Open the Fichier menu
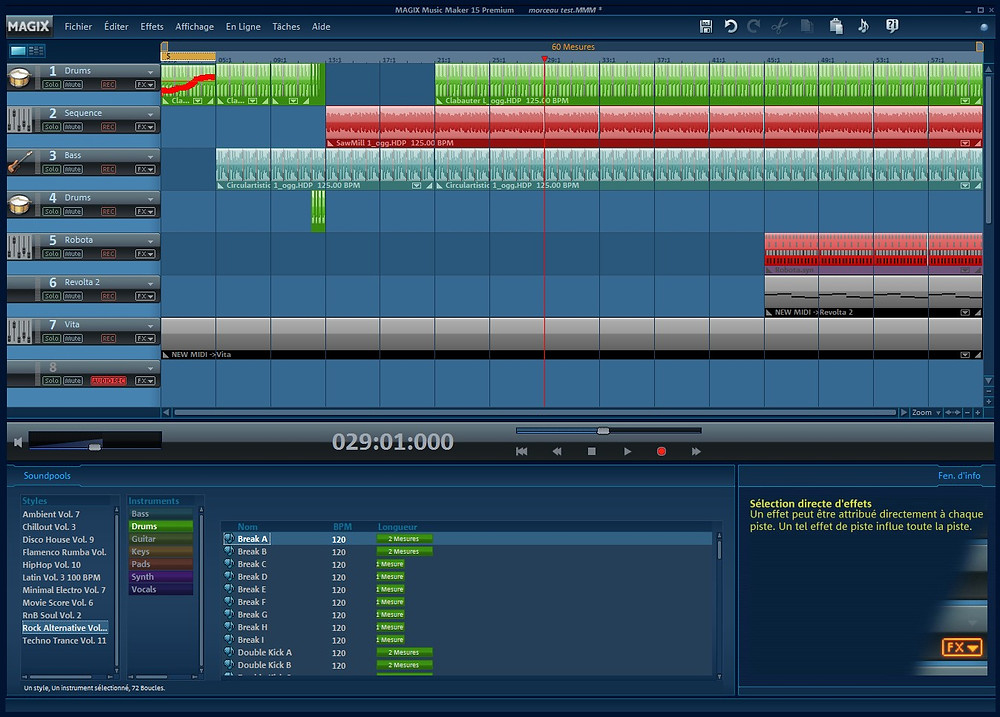The image size is (1000, 717). [78, 27]
